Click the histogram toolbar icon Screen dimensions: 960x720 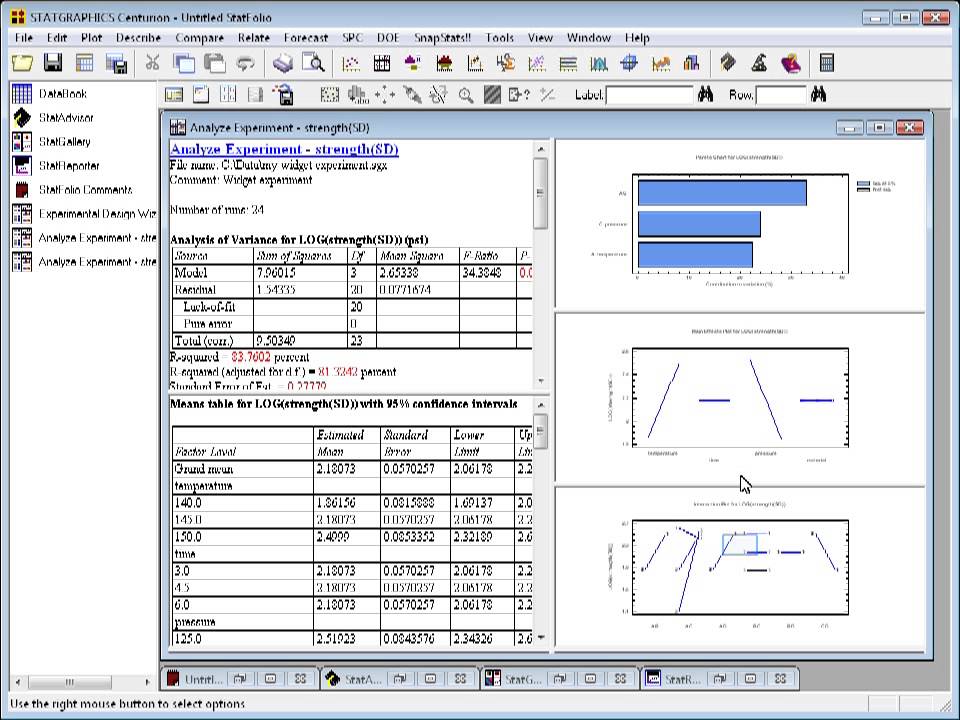(598, 63)
